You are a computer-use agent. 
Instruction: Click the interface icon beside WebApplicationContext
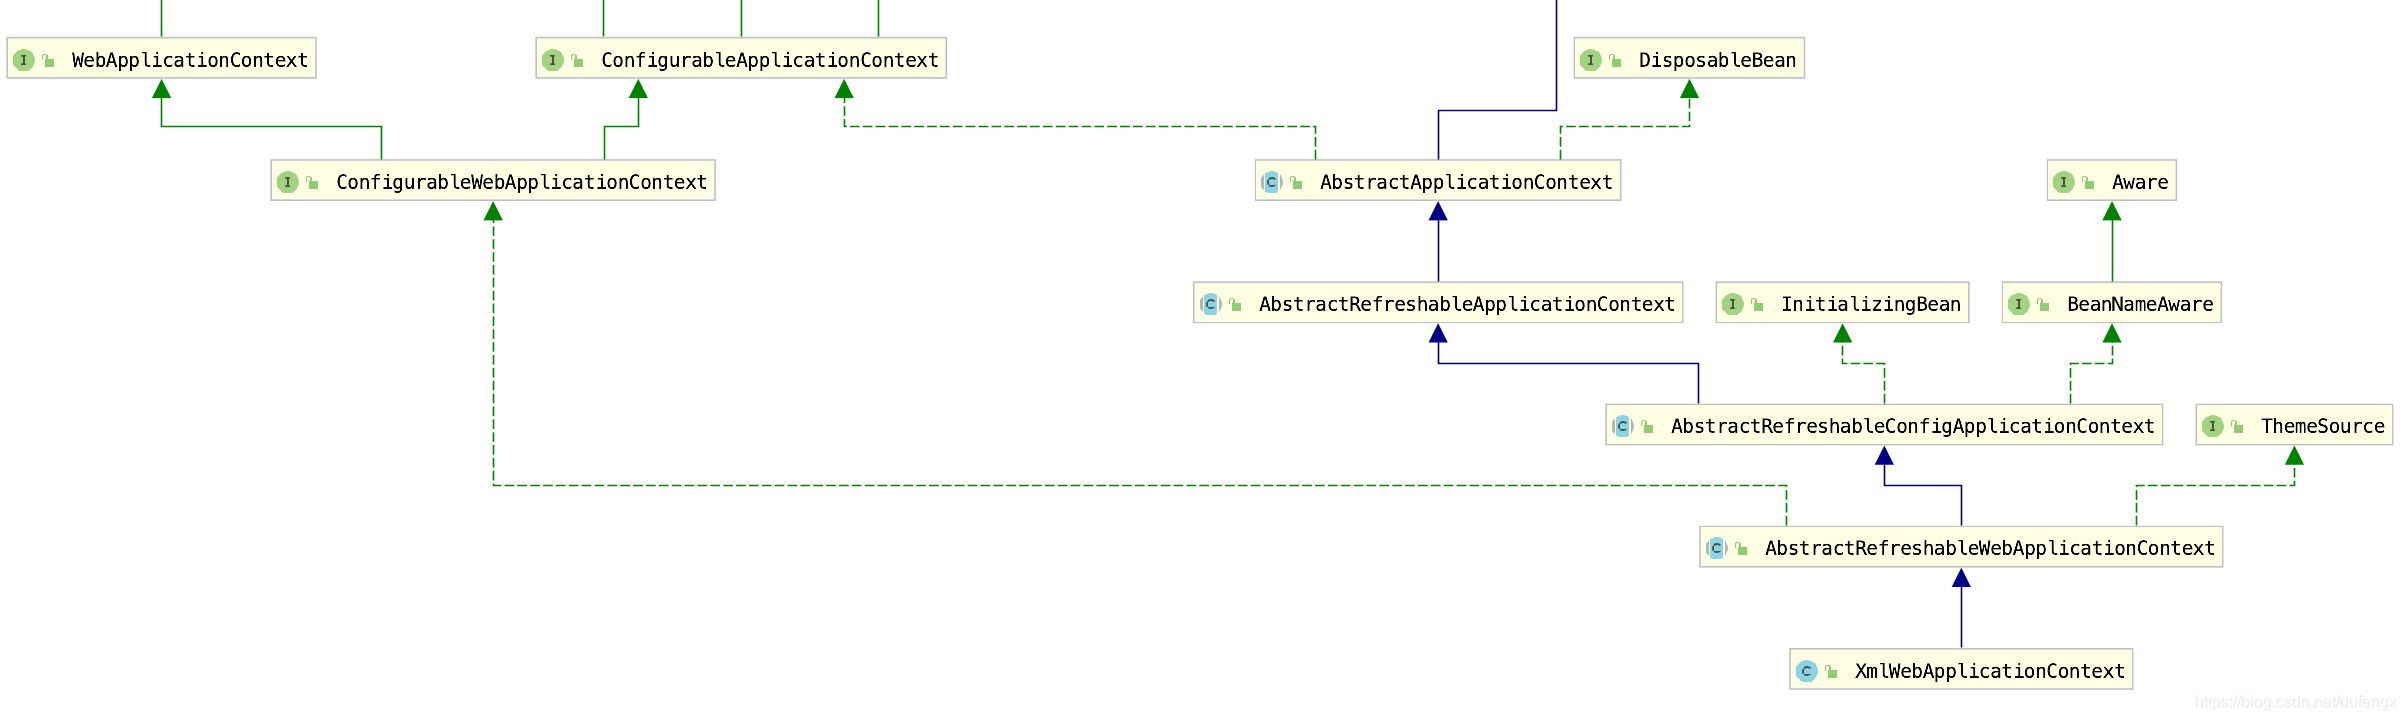(24, 60)
